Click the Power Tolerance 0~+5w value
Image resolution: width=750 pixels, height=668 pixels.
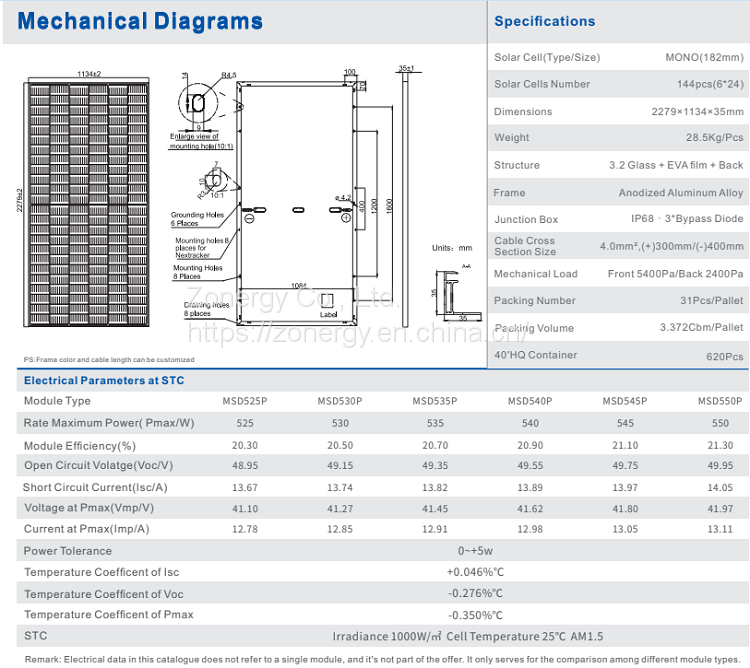[475, 550]
